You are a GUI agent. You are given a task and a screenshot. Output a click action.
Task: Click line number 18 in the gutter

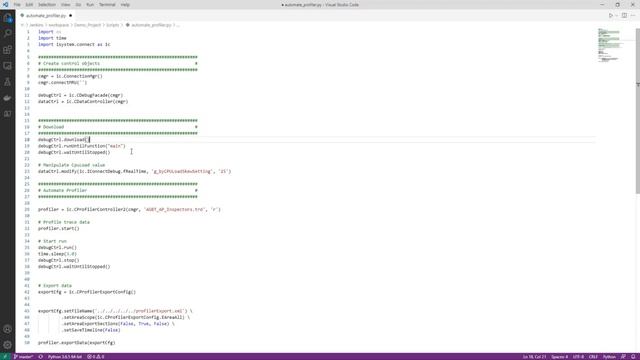(27, 140)
